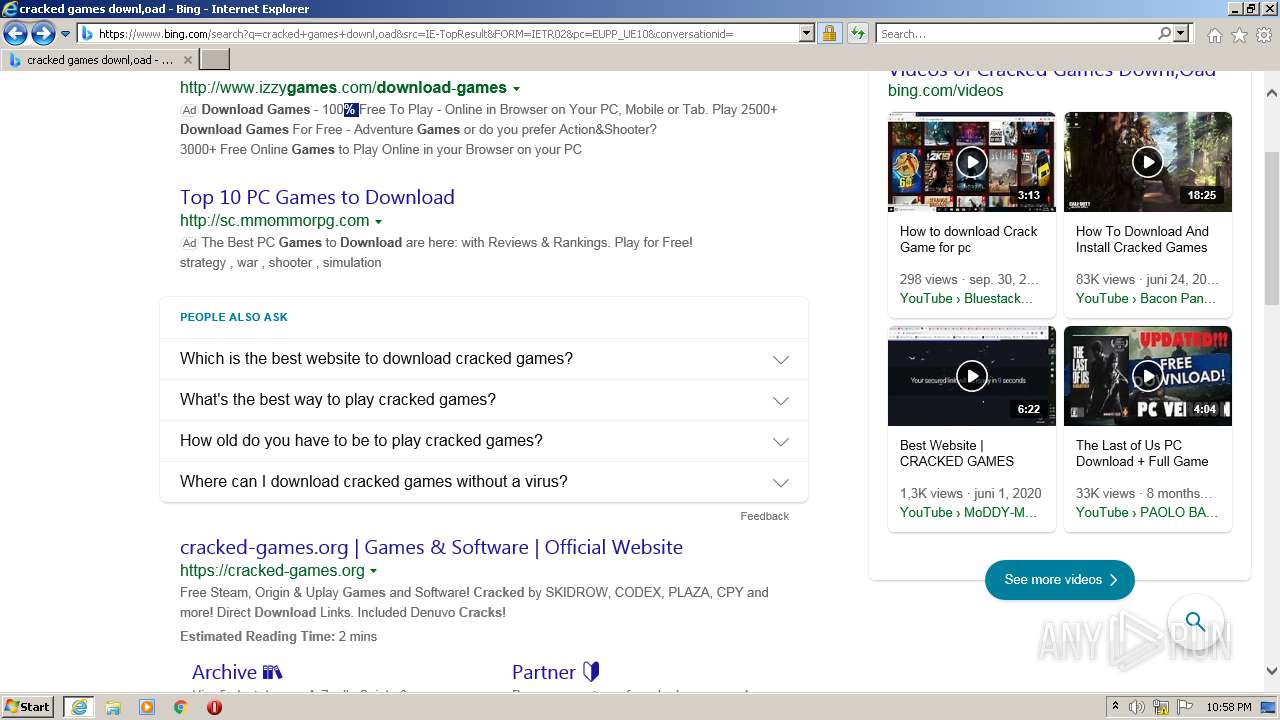Open 'How To Download And Install Cracked Games' title
Screen dimensions: 1280x720
(1142, 239)
